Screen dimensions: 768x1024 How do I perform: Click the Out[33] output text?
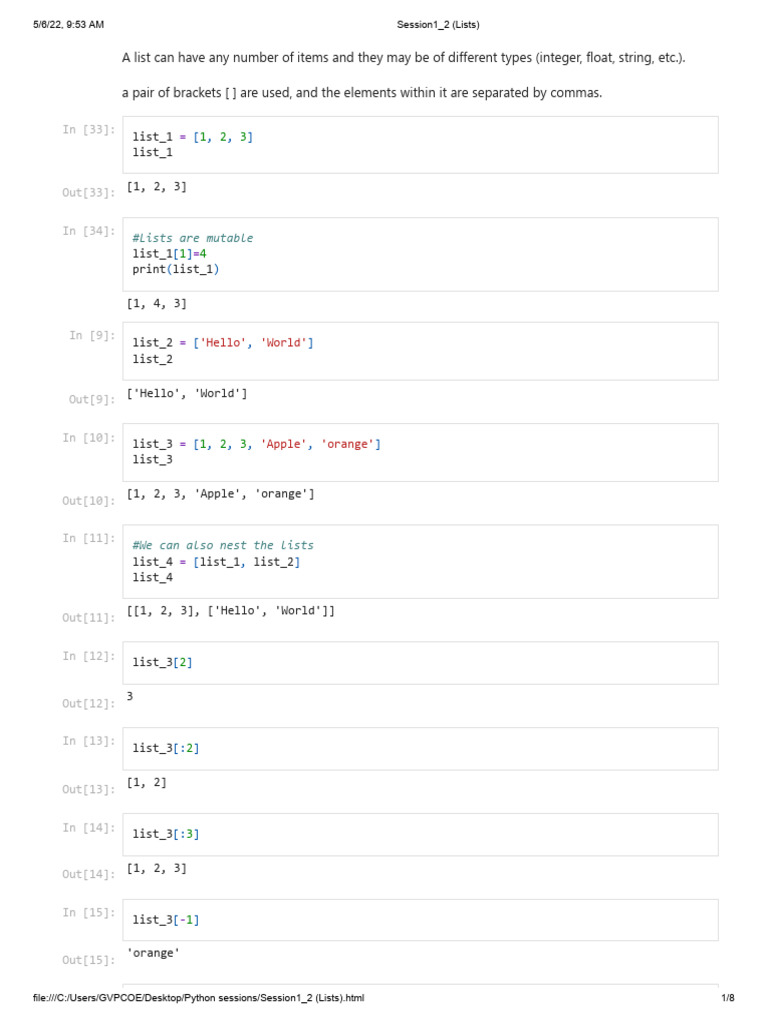(157, 186)
